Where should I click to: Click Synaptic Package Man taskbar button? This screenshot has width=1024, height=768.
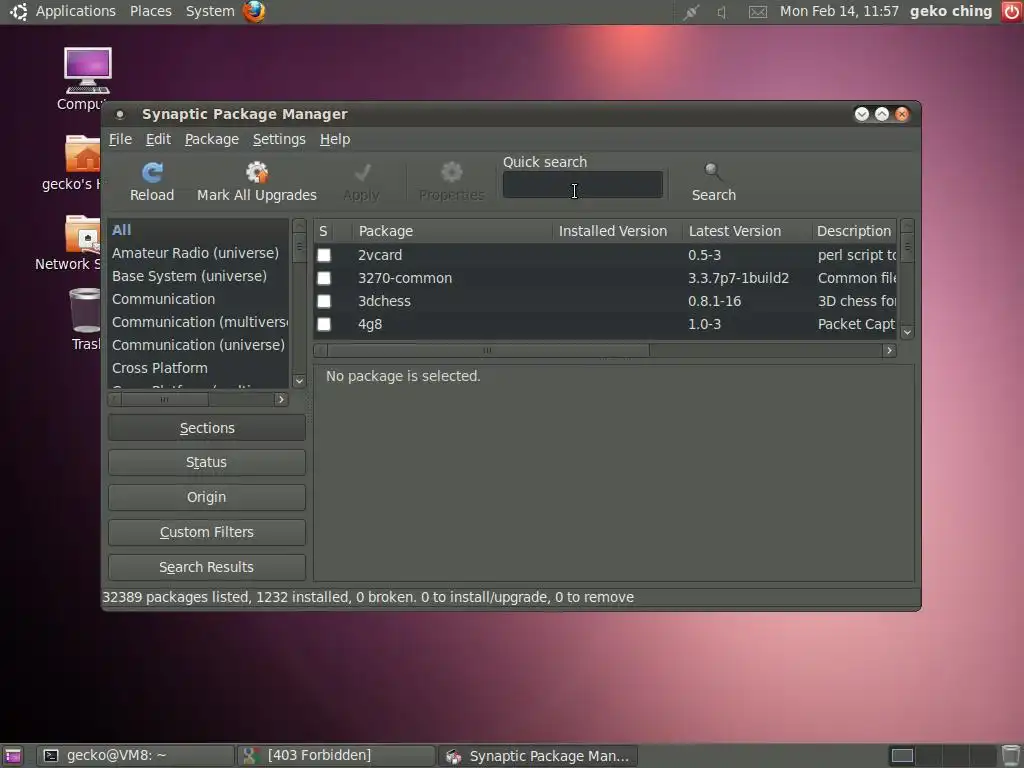tap(537, 756)
